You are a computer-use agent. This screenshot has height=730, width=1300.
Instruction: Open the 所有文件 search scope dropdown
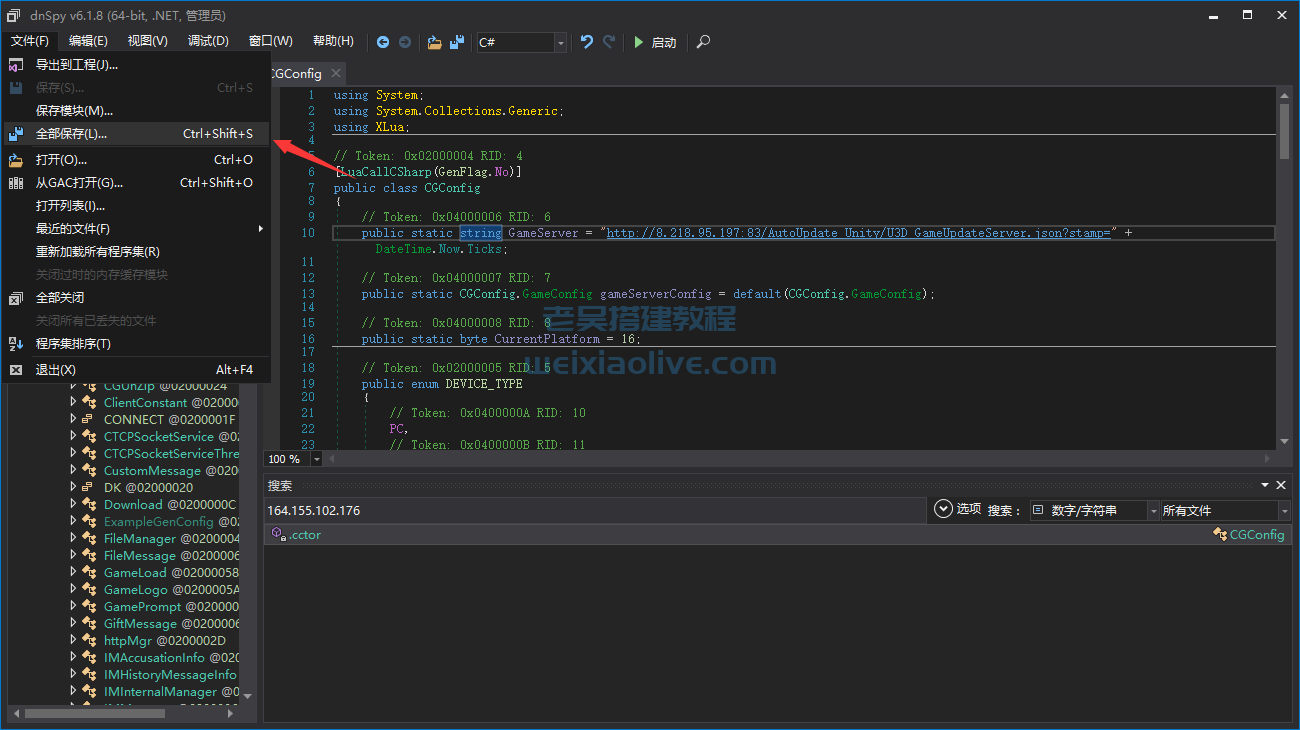[1282, 511]
